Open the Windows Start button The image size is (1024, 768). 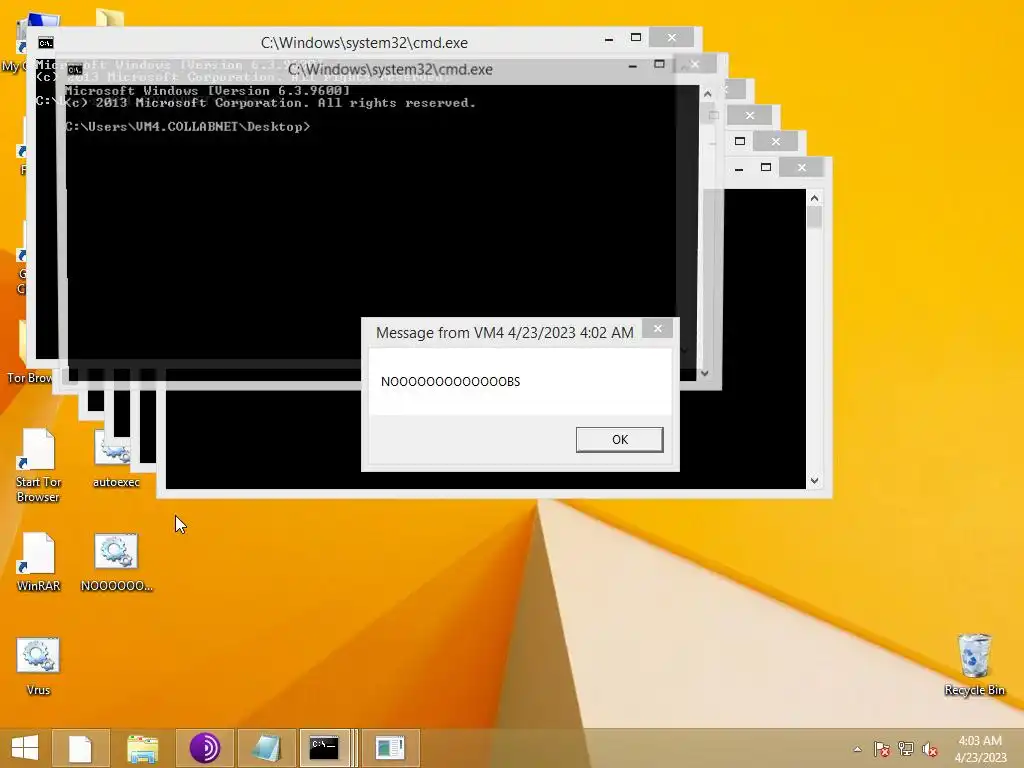coord(25,748)
